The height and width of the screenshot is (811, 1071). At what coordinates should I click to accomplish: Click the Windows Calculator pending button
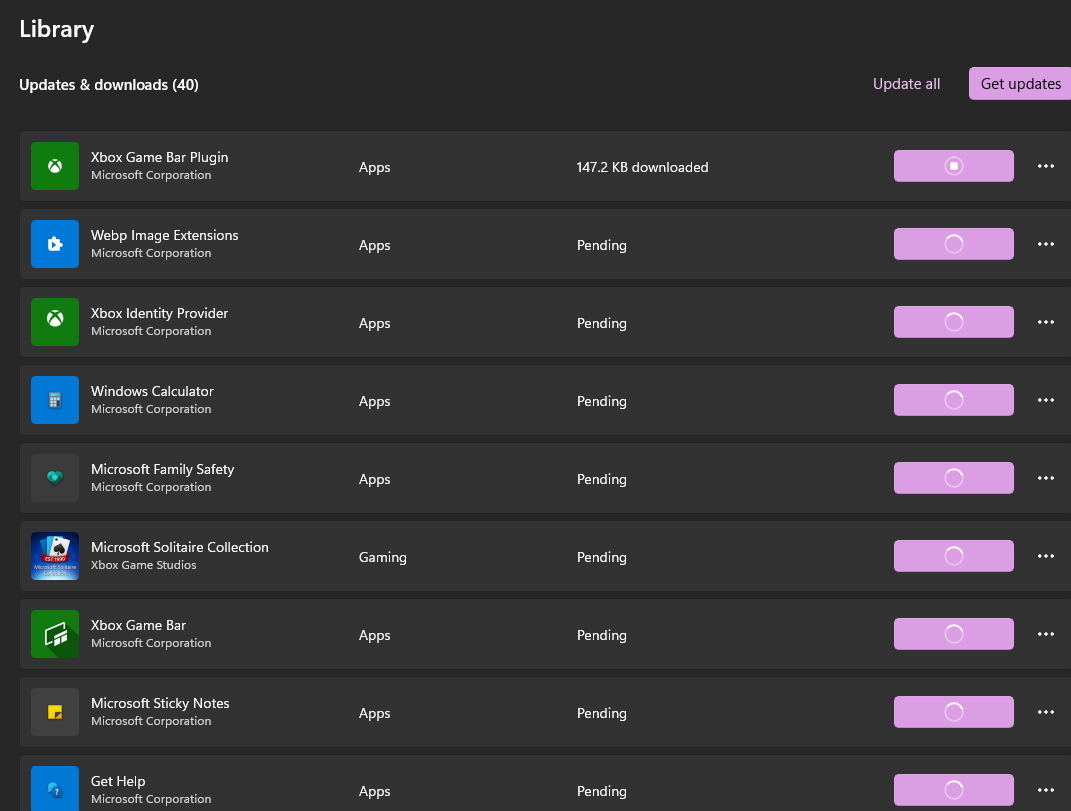click(954, 400)
